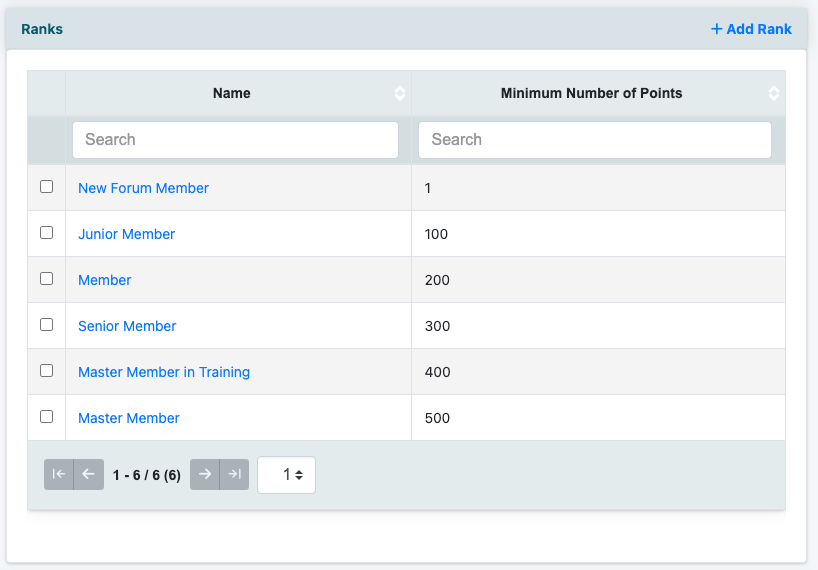The width and height of the screenshot is (818, 570).
Task: Check the New Forum Member row checkbox
Action: point(46,187)
